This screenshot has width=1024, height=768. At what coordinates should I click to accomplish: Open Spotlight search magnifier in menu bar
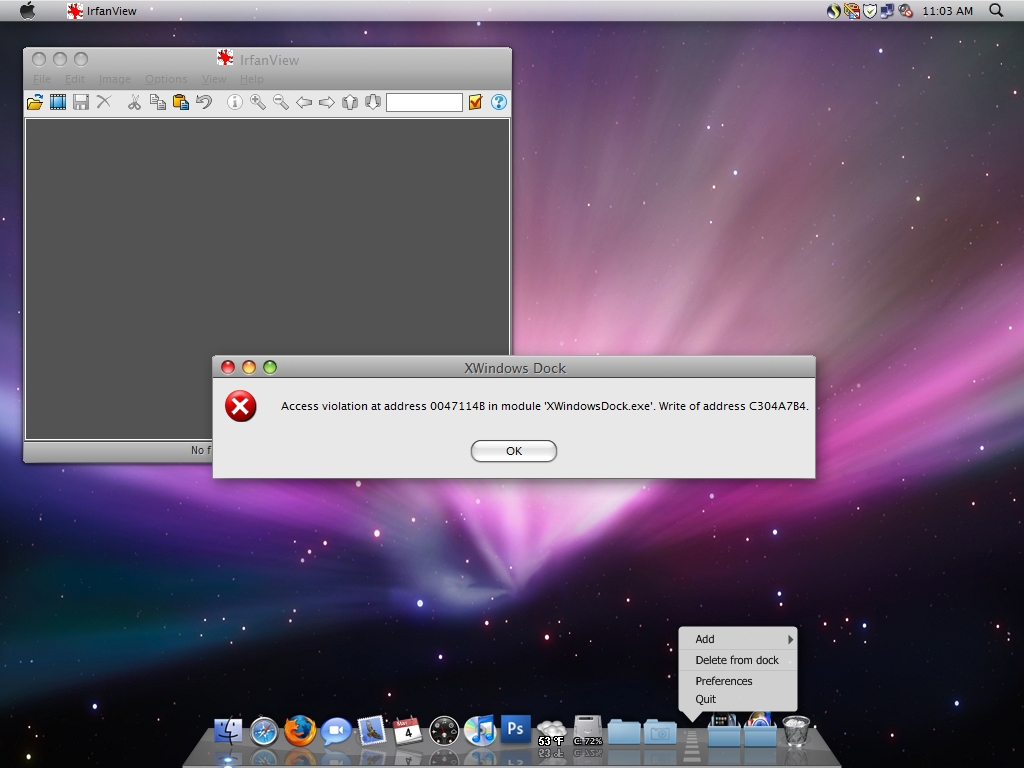[x=996, y=10]
